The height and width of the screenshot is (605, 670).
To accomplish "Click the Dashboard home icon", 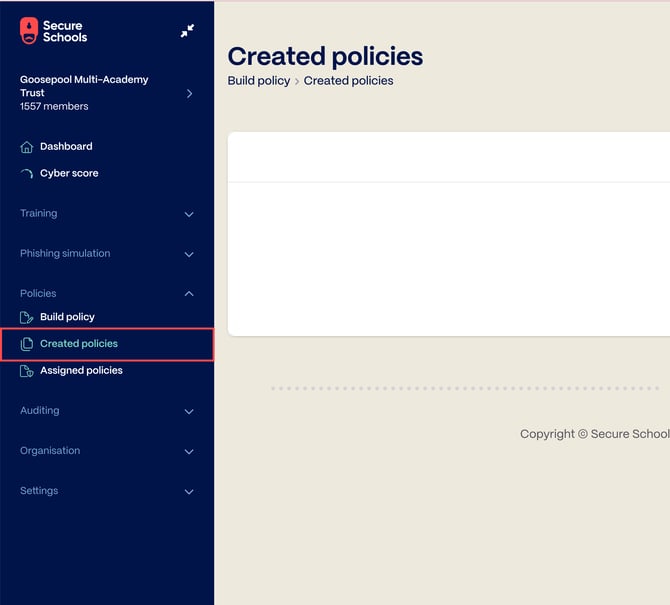I will (27, 147).
